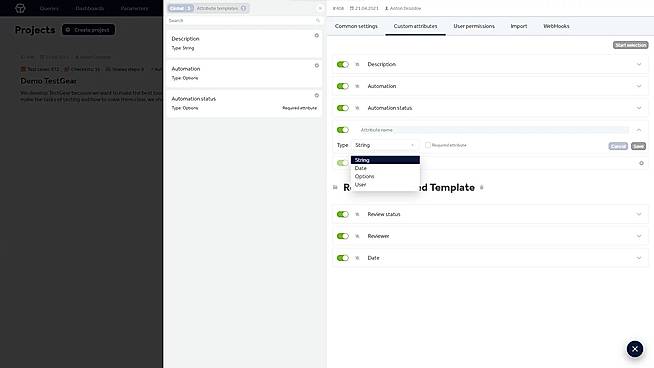The image size is (654, 368).
Task: Click the Search field in templates panel
Action: pyautogui.click(x=244, y=20)
